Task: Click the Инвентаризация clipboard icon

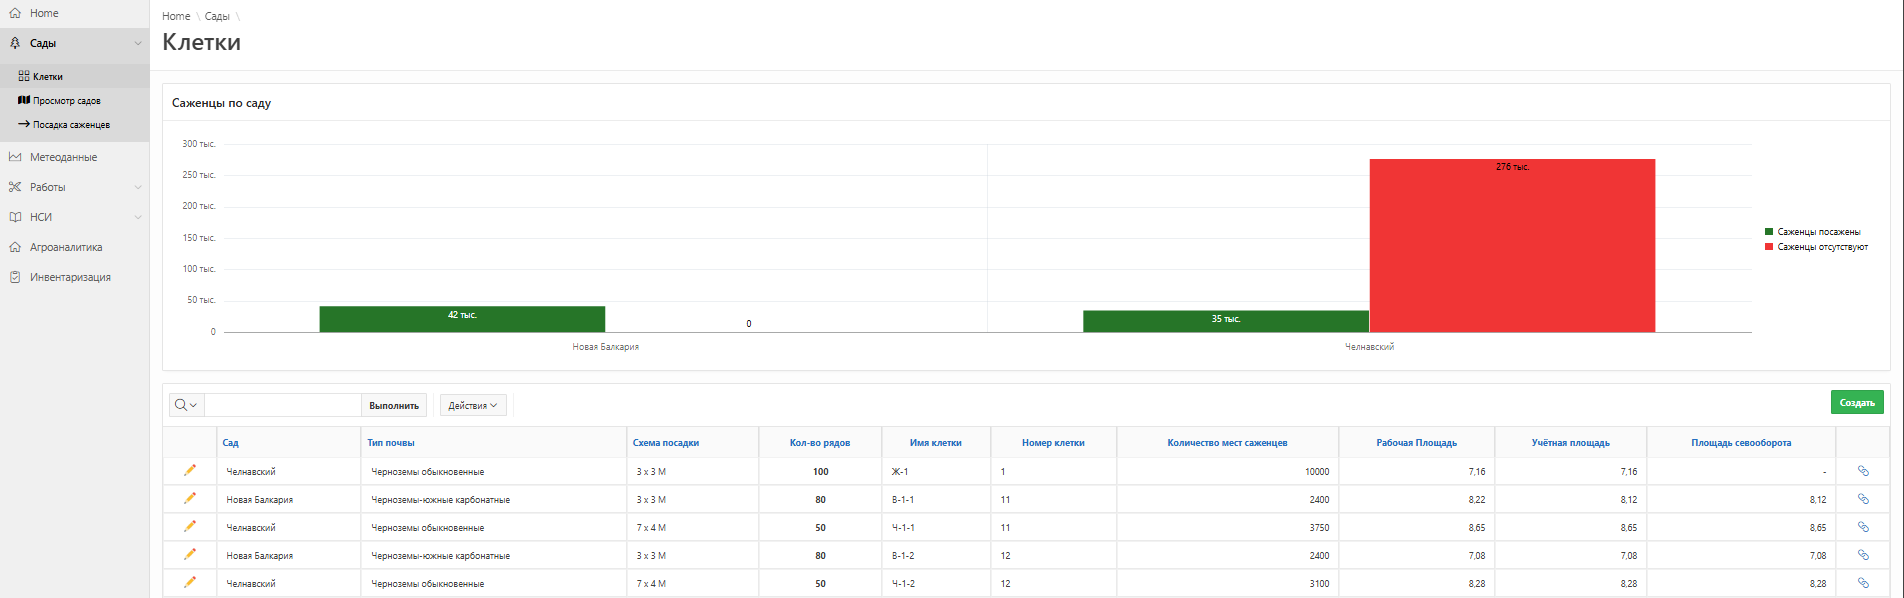Action: (x=15, y=277)
